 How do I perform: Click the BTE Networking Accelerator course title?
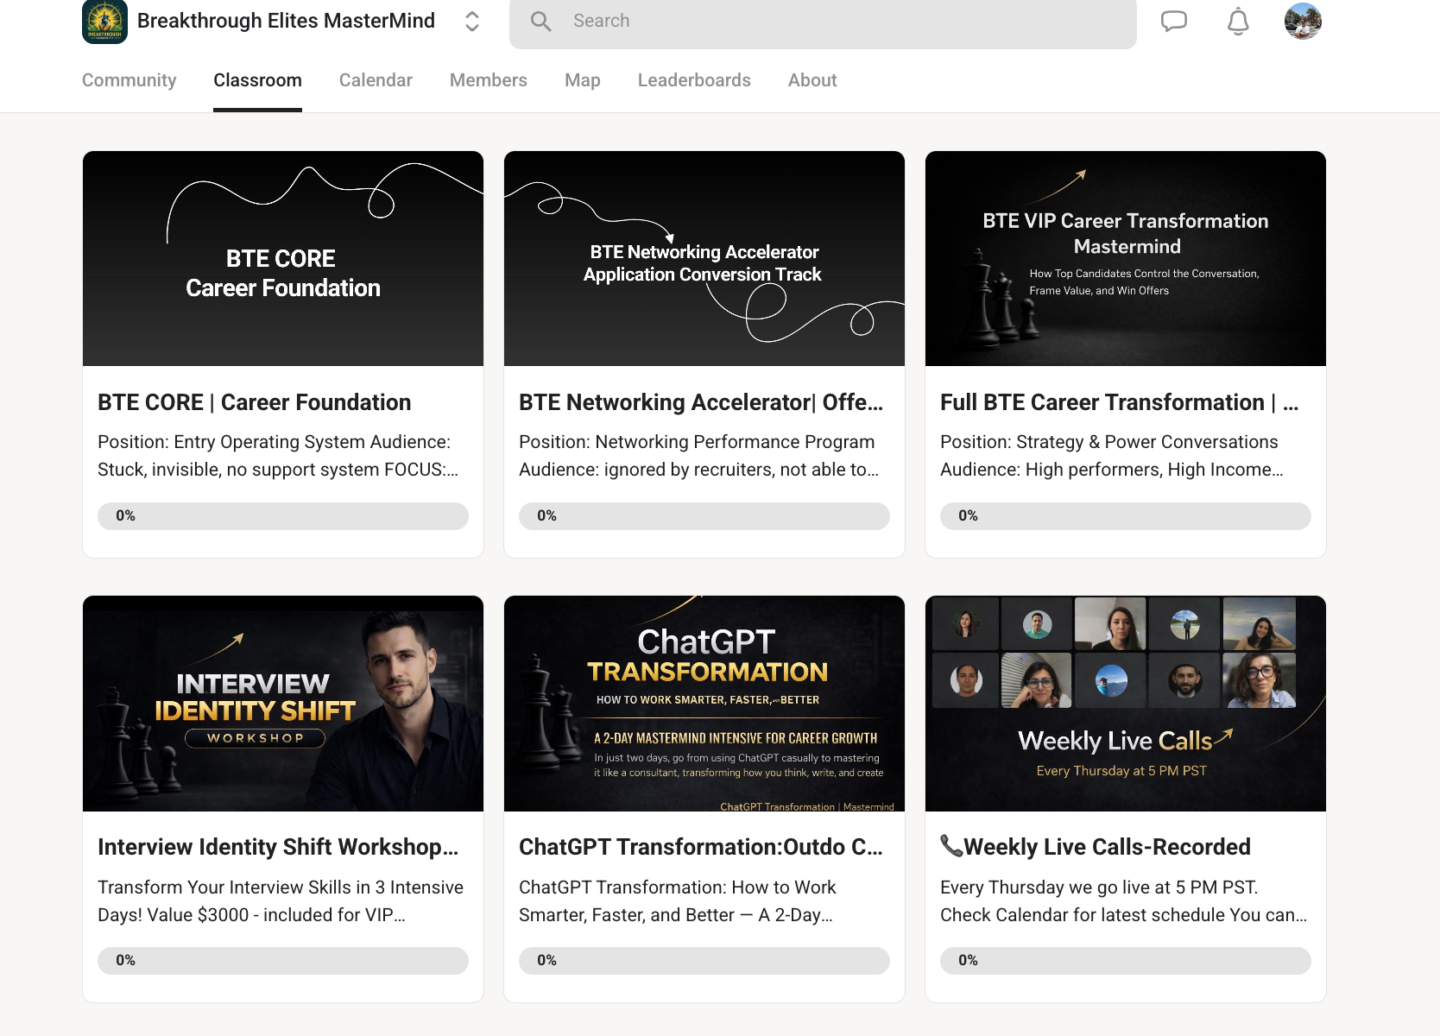click(x=700, y=402)
